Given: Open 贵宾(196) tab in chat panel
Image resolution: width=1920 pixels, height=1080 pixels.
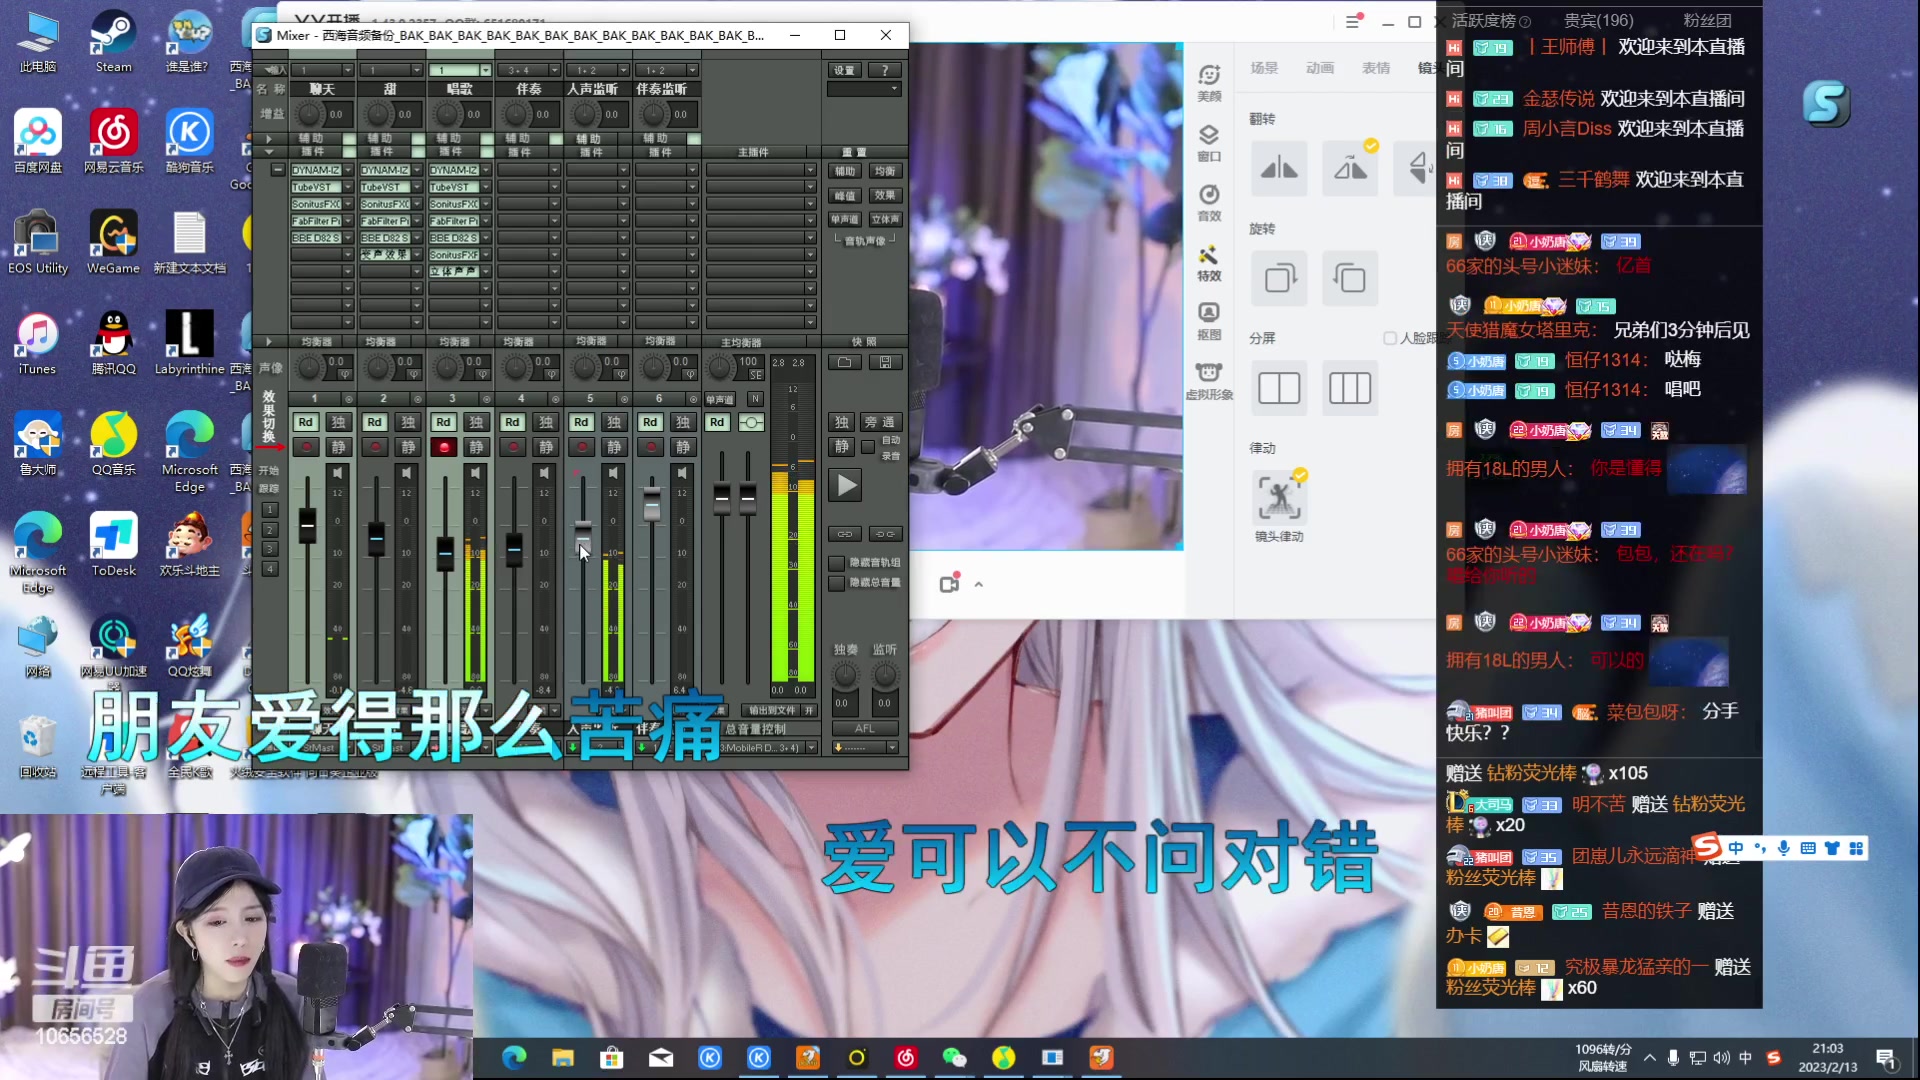Looking at the screenshot, I should click(1598, 20).
